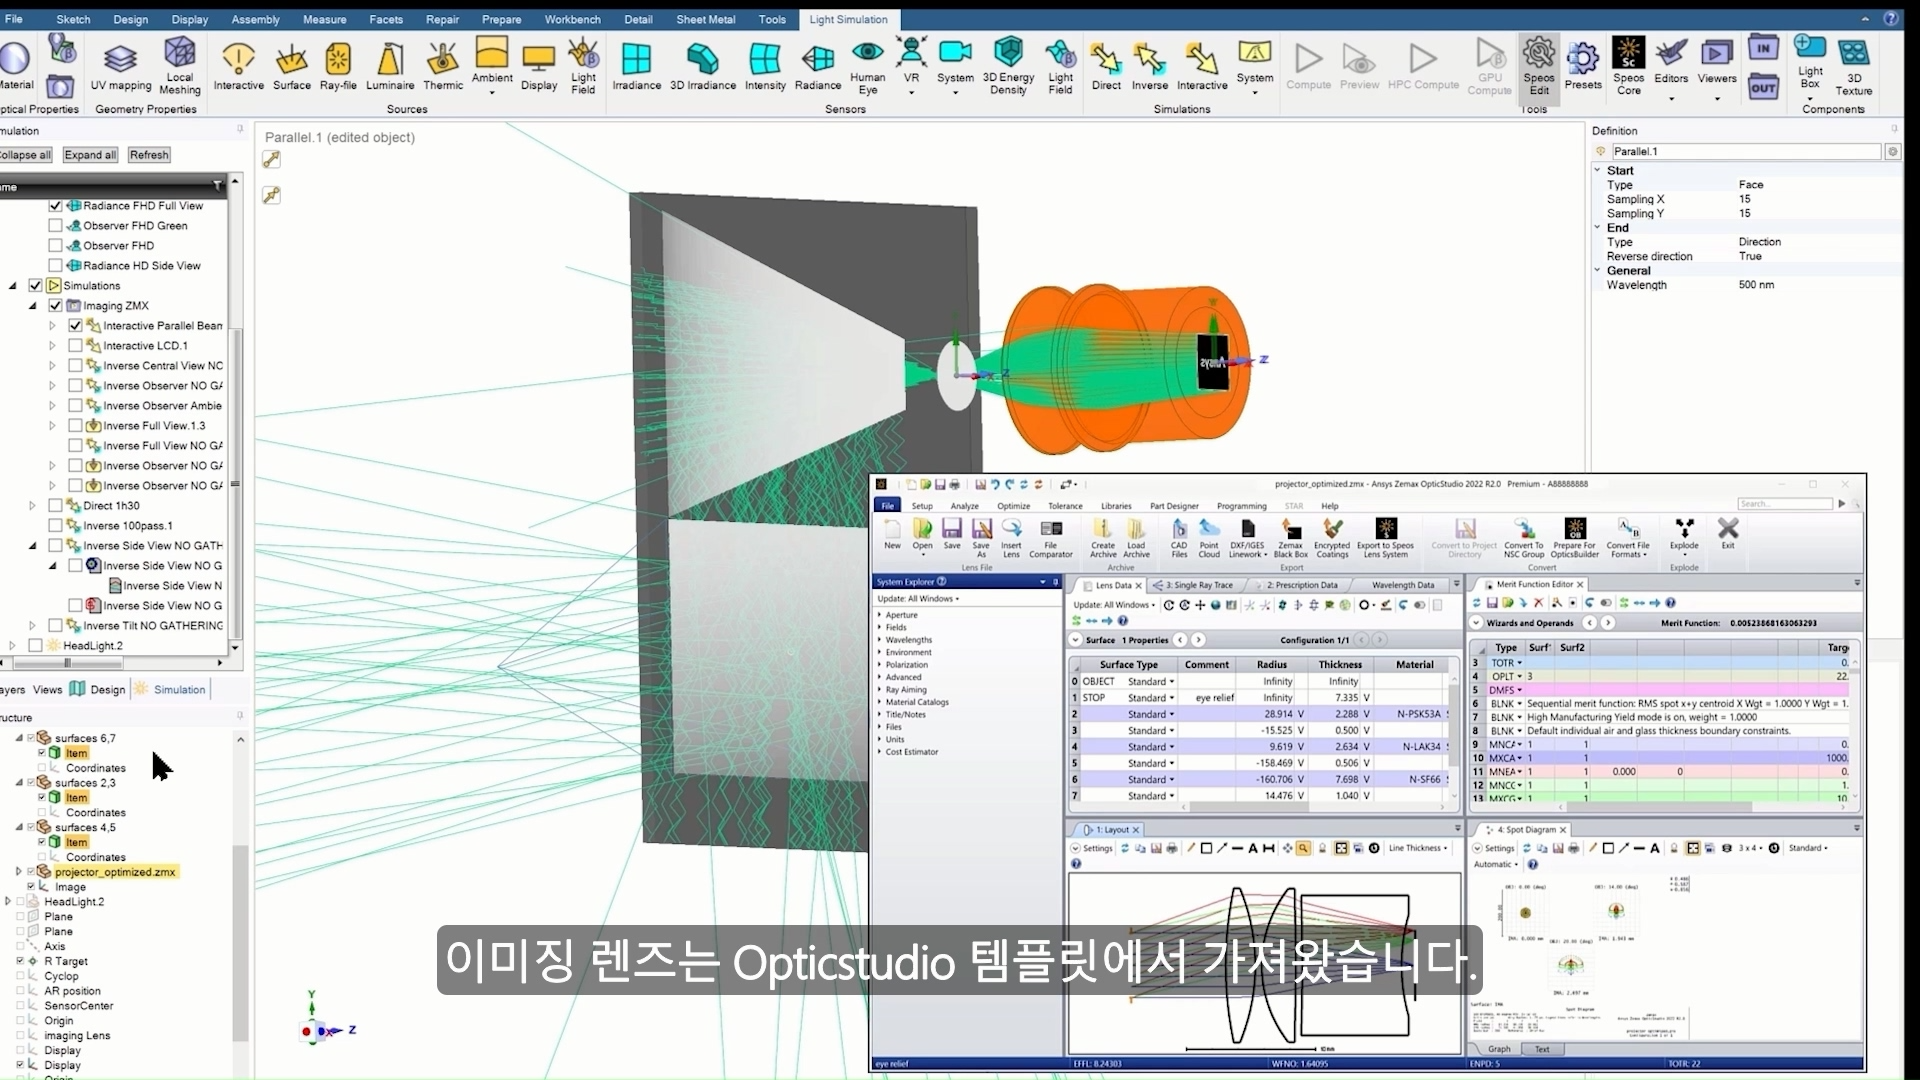Open the GPU Compute tool
The image size is (1920, 1080).
(1489, 65)
